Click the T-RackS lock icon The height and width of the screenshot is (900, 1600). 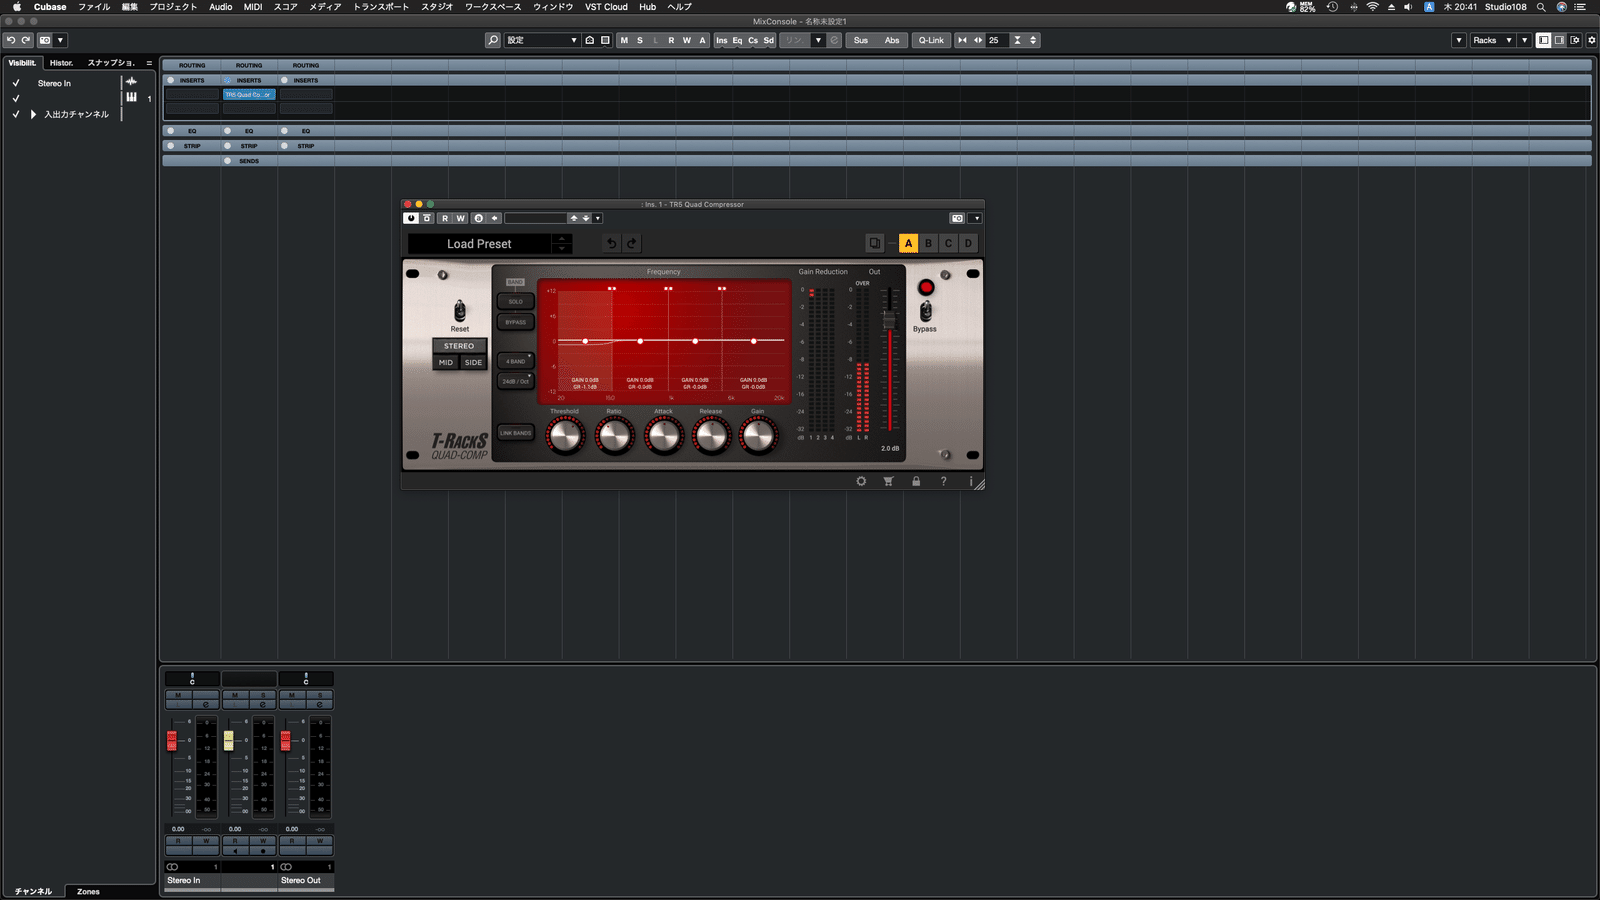[x=916, y=481]
